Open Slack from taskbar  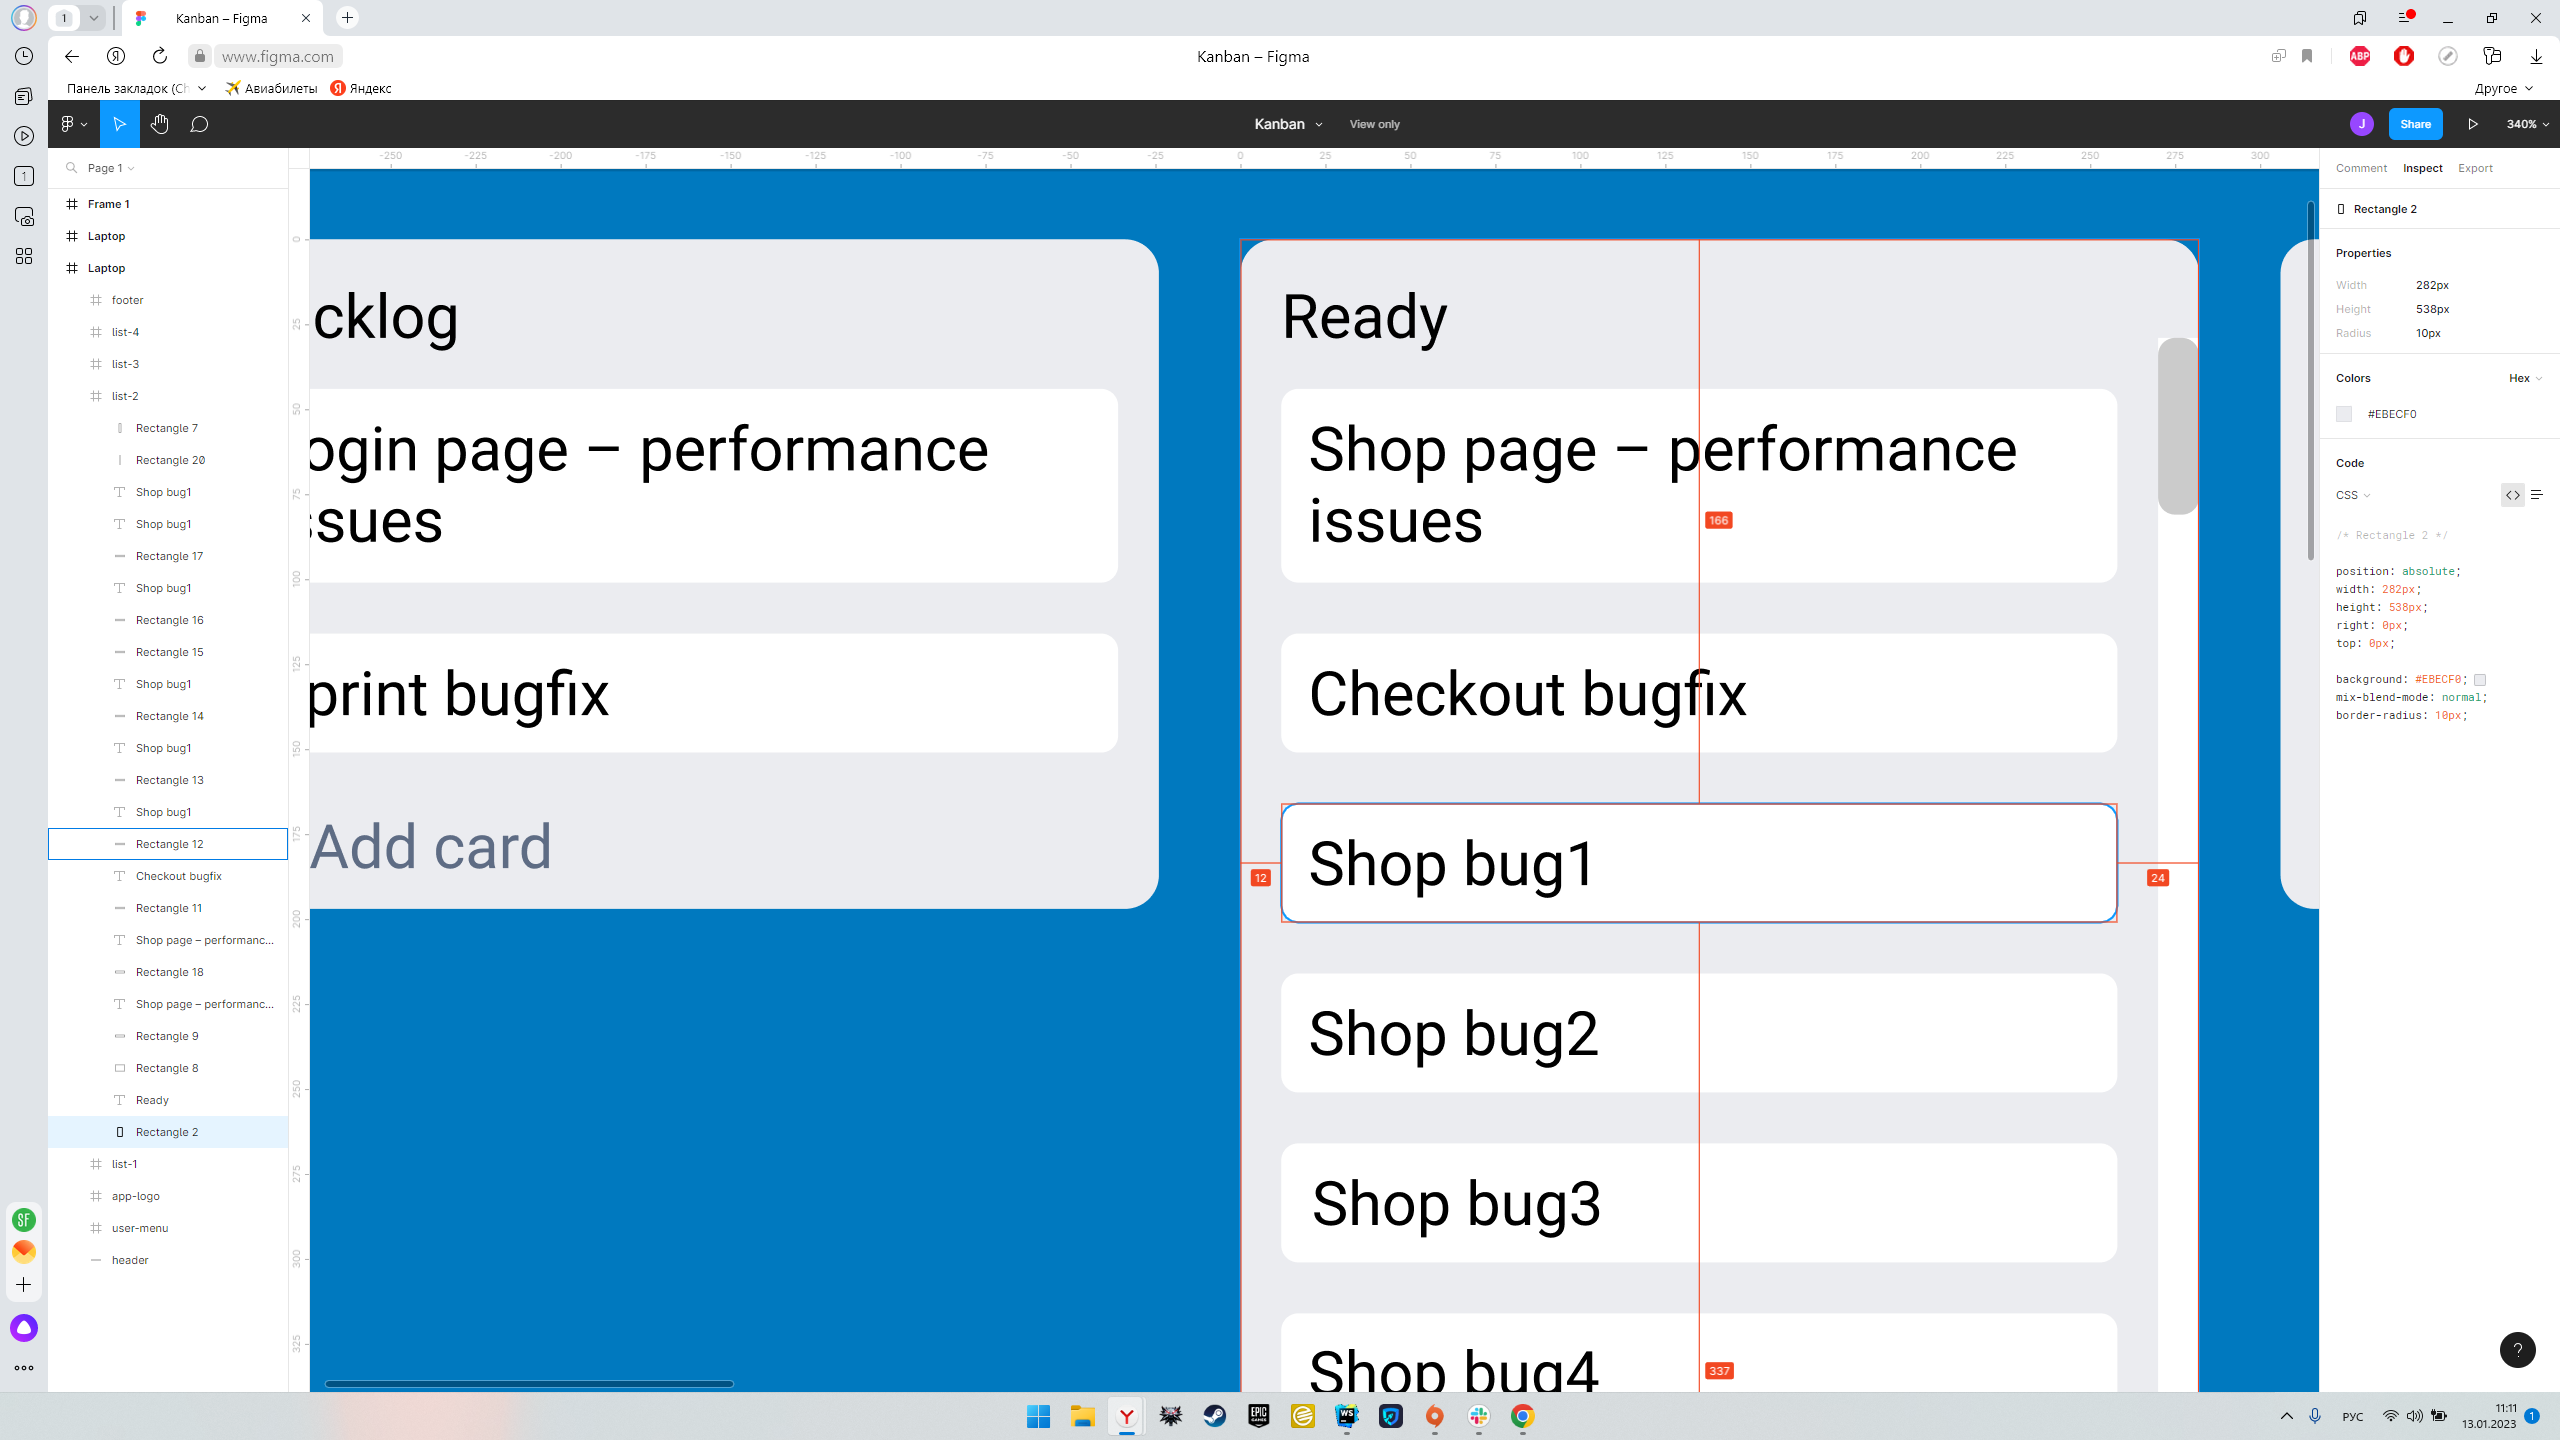point(1478,1416)
